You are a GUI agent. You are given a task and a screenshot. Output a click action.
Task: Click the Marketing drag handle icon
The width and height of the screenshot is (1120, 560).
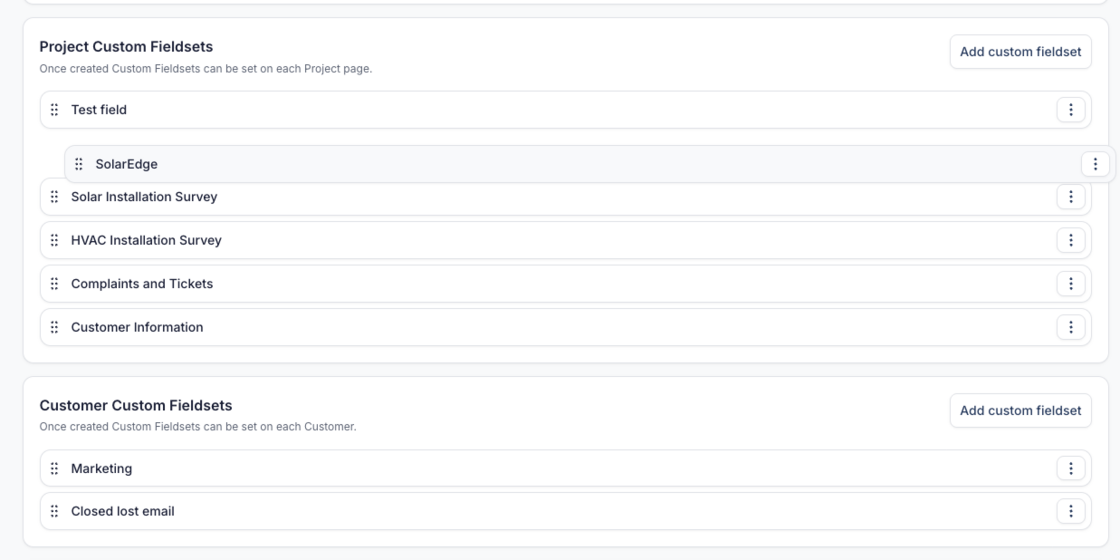54,468
